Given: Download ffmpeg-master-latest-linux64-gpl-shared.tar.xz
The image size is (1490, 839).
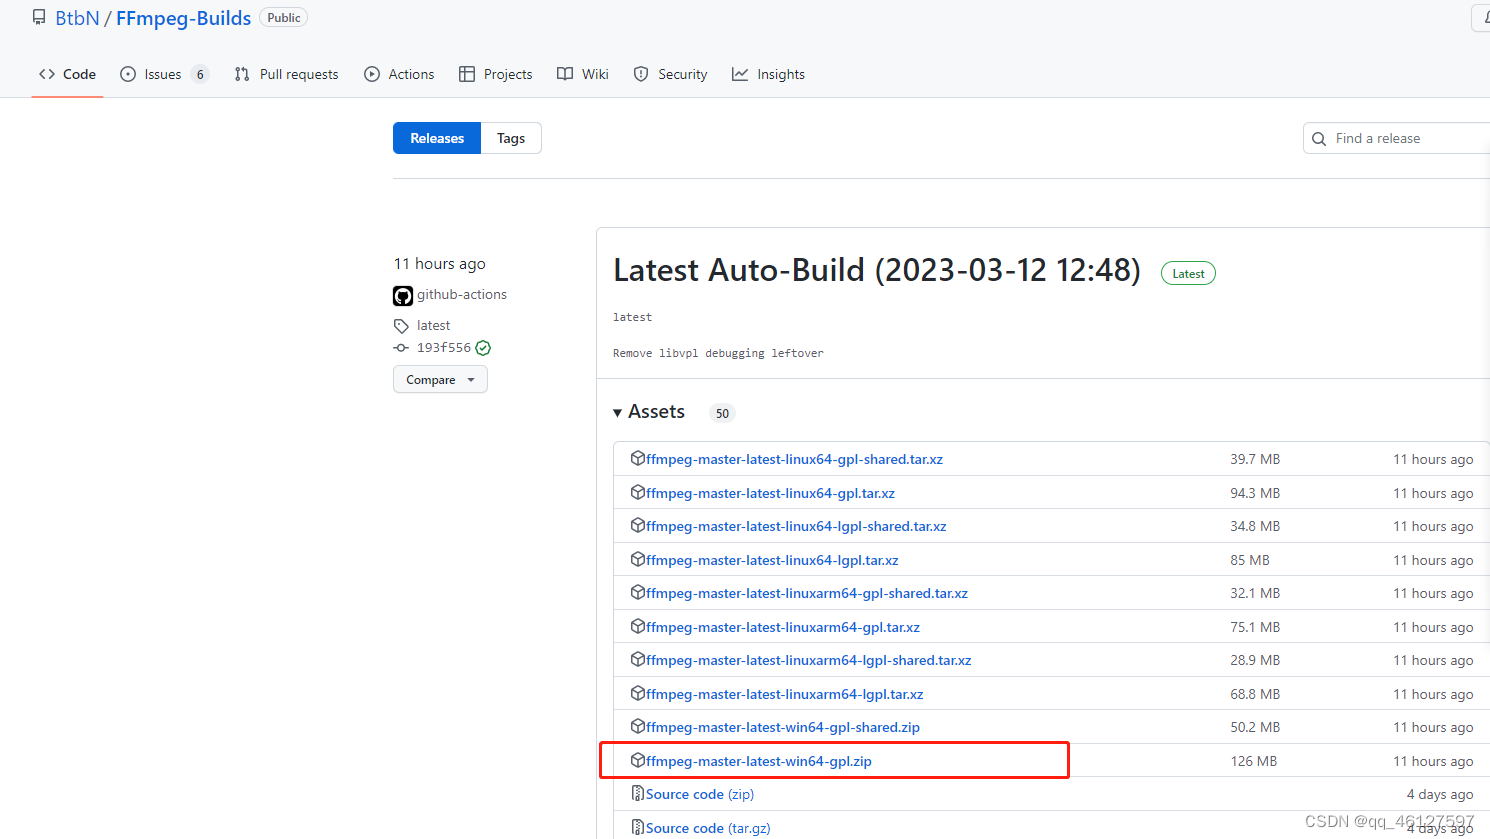Looking at the screenshot, I should 794,459.
